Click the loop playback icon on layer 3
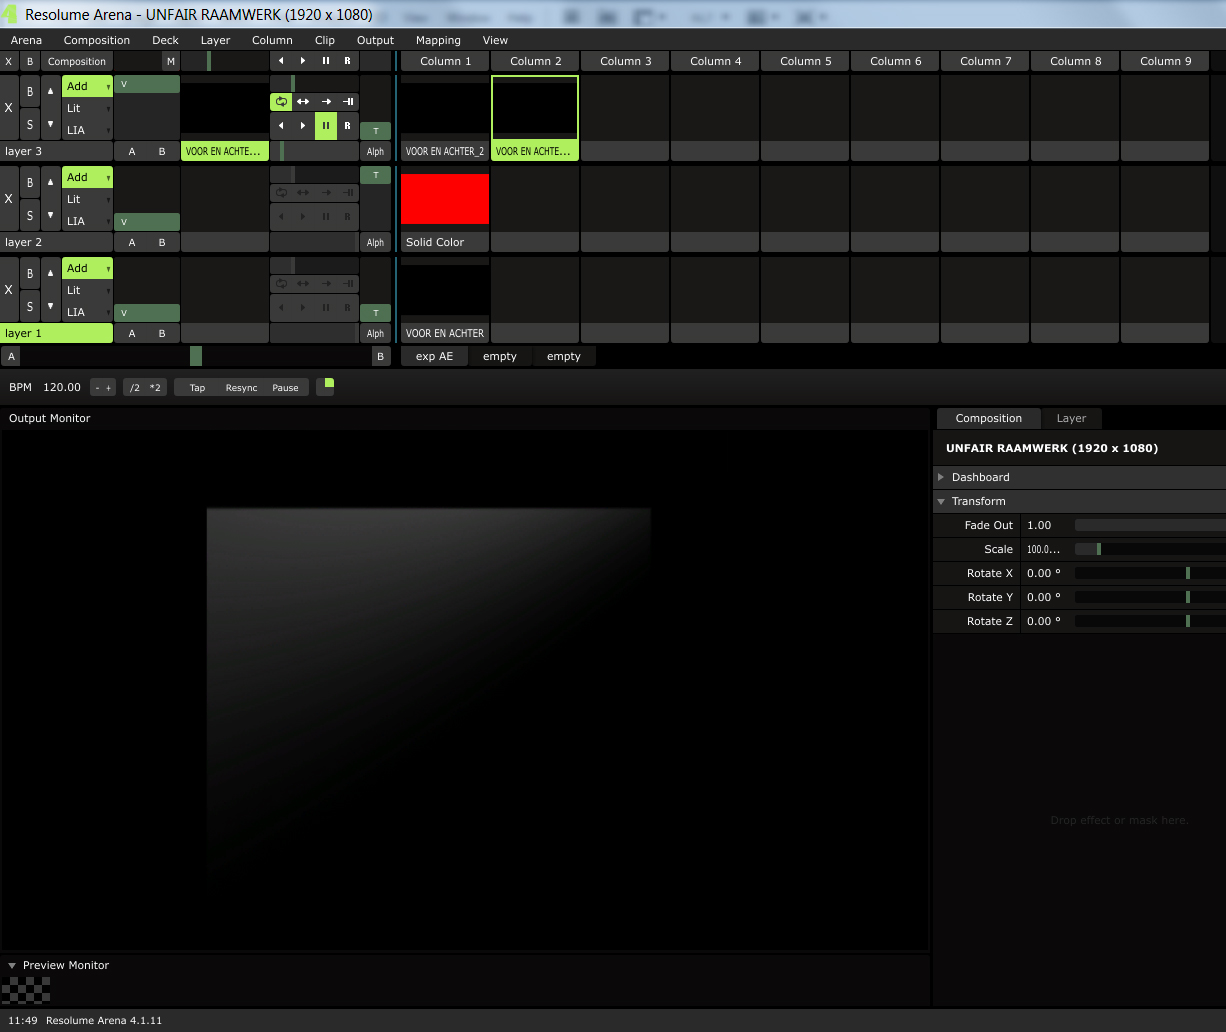The image size is (1226, 1032). (281, 101)
